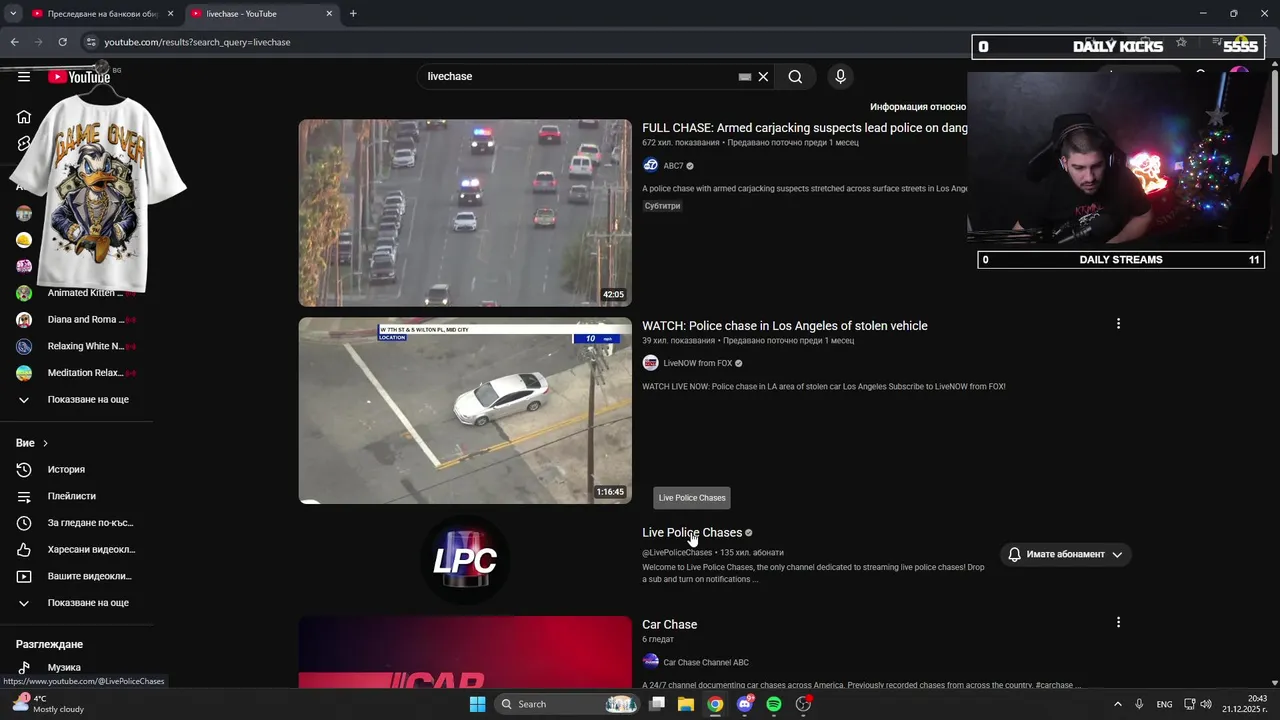Screen dimensions: 1280x720
Task: Close the Преследване на банкови tab
Action: tap(170, 14)
